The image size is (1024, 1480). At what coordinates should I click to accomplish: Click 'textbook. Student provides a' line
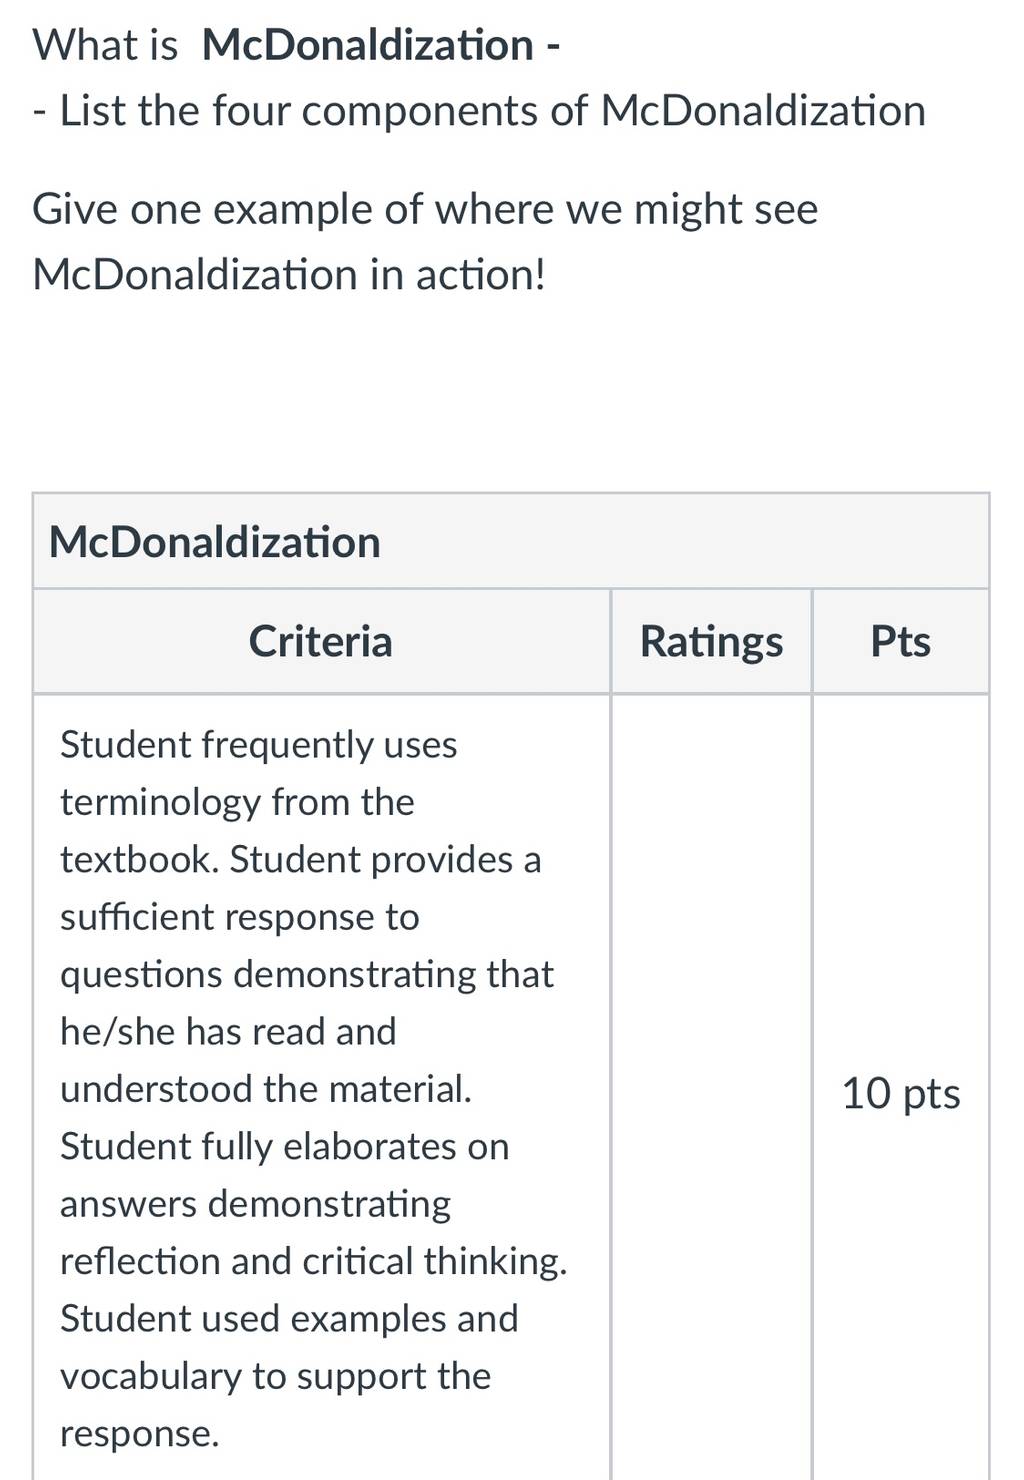(300, 859)
